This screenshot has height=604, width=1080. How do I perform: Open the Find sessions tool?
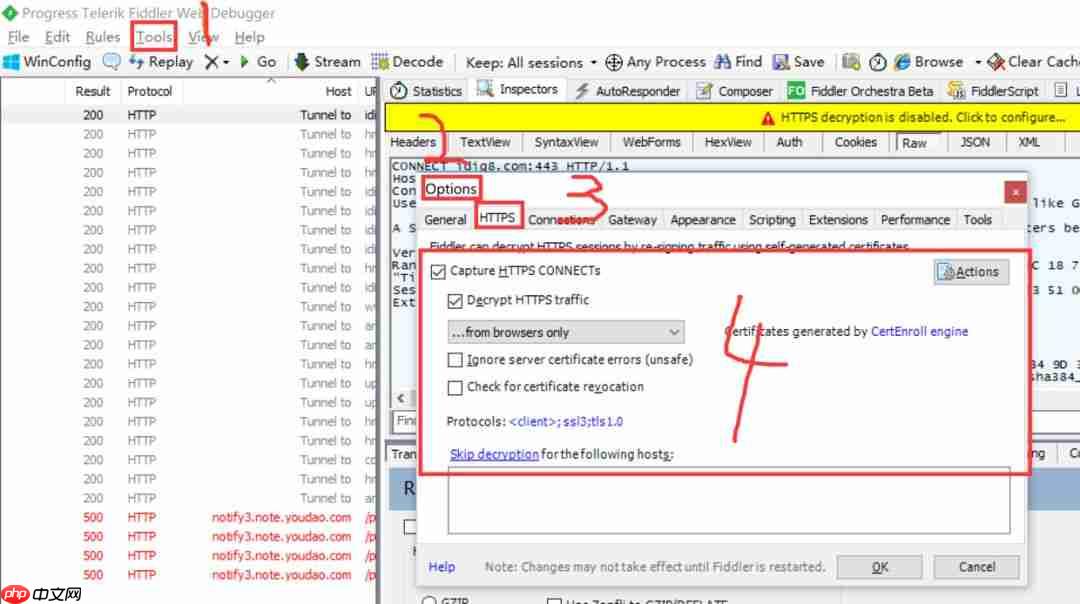(x=738, y=61)
